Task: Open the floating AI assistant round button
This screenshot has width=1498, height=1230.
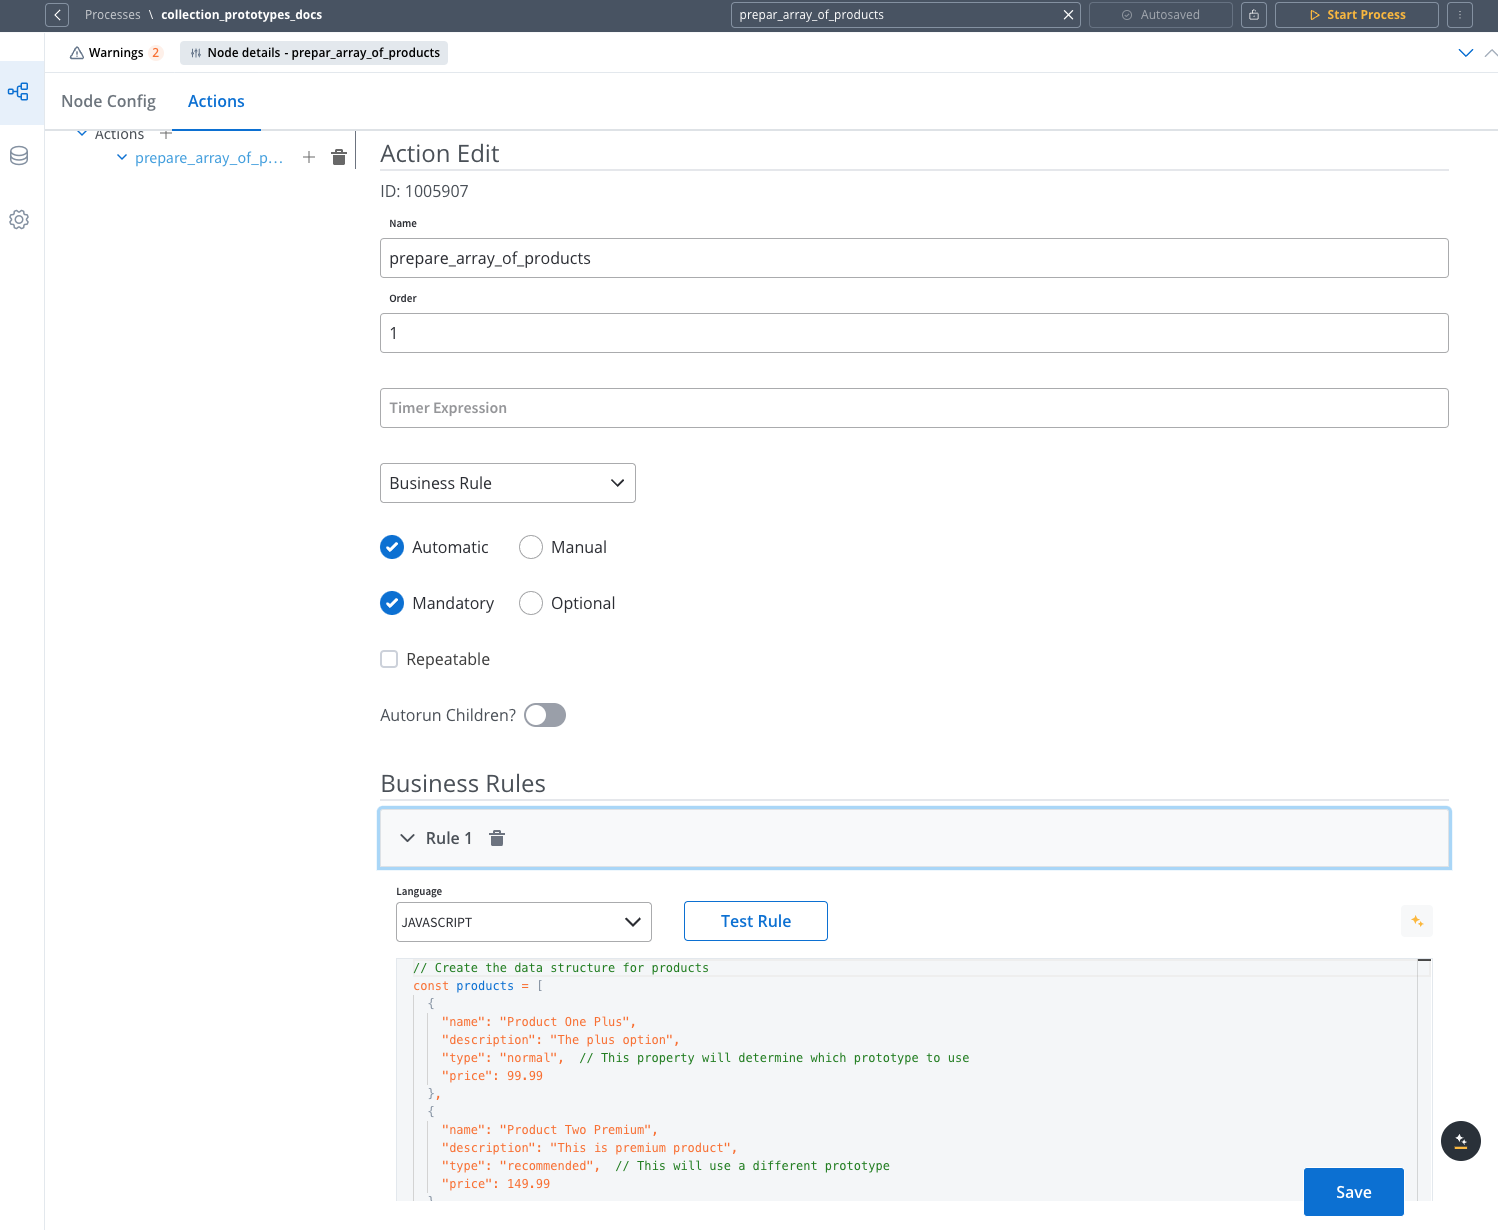Action: [1461, 1141]
